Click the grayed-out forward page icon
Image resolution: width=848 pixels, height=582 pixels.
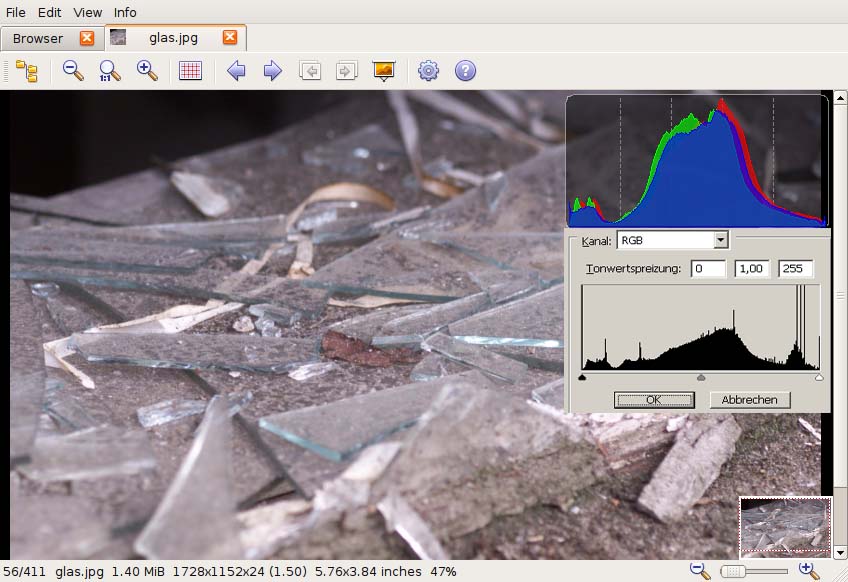(346, 71)
